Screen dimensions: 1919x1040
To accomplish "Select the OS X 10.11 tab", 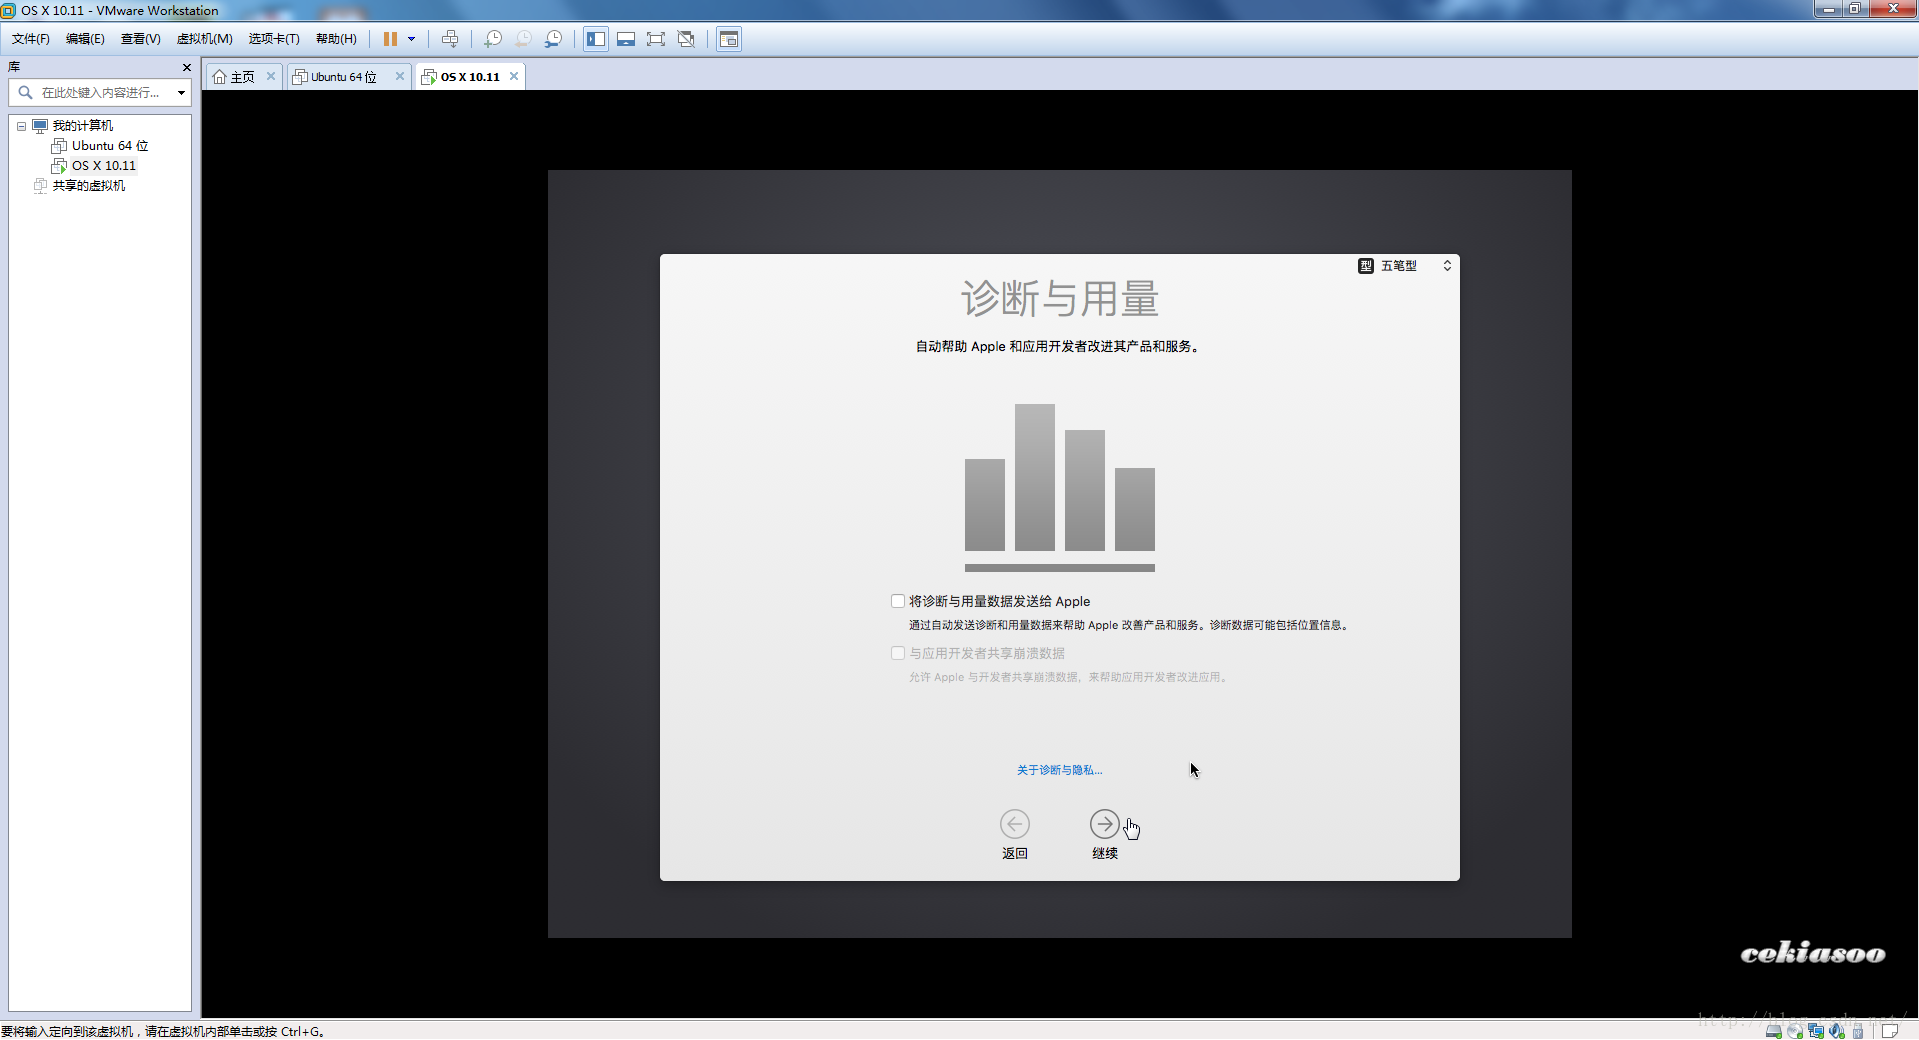I will (x=470, y=77).
